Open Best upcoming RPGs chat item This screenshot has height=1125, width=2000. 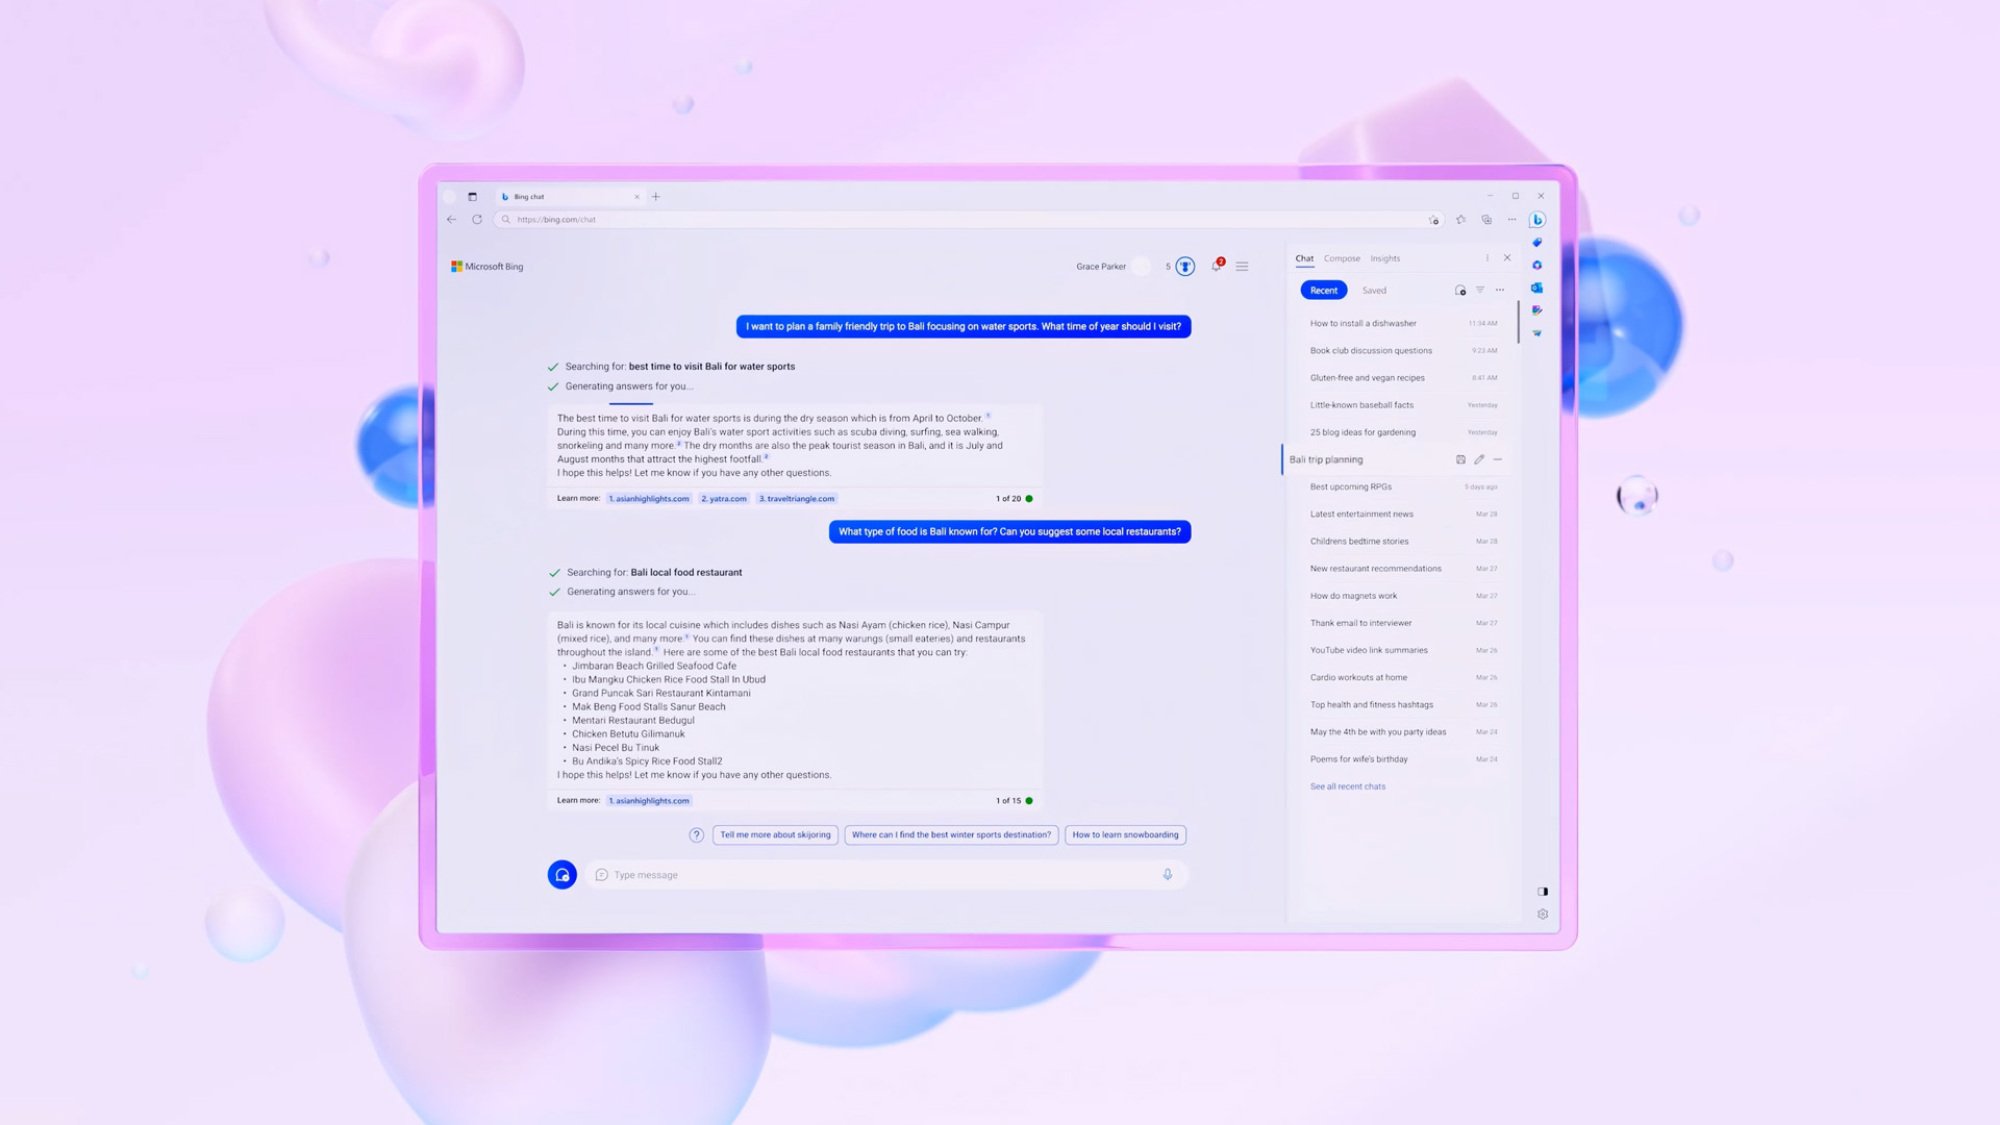[x=1349, y=486]
